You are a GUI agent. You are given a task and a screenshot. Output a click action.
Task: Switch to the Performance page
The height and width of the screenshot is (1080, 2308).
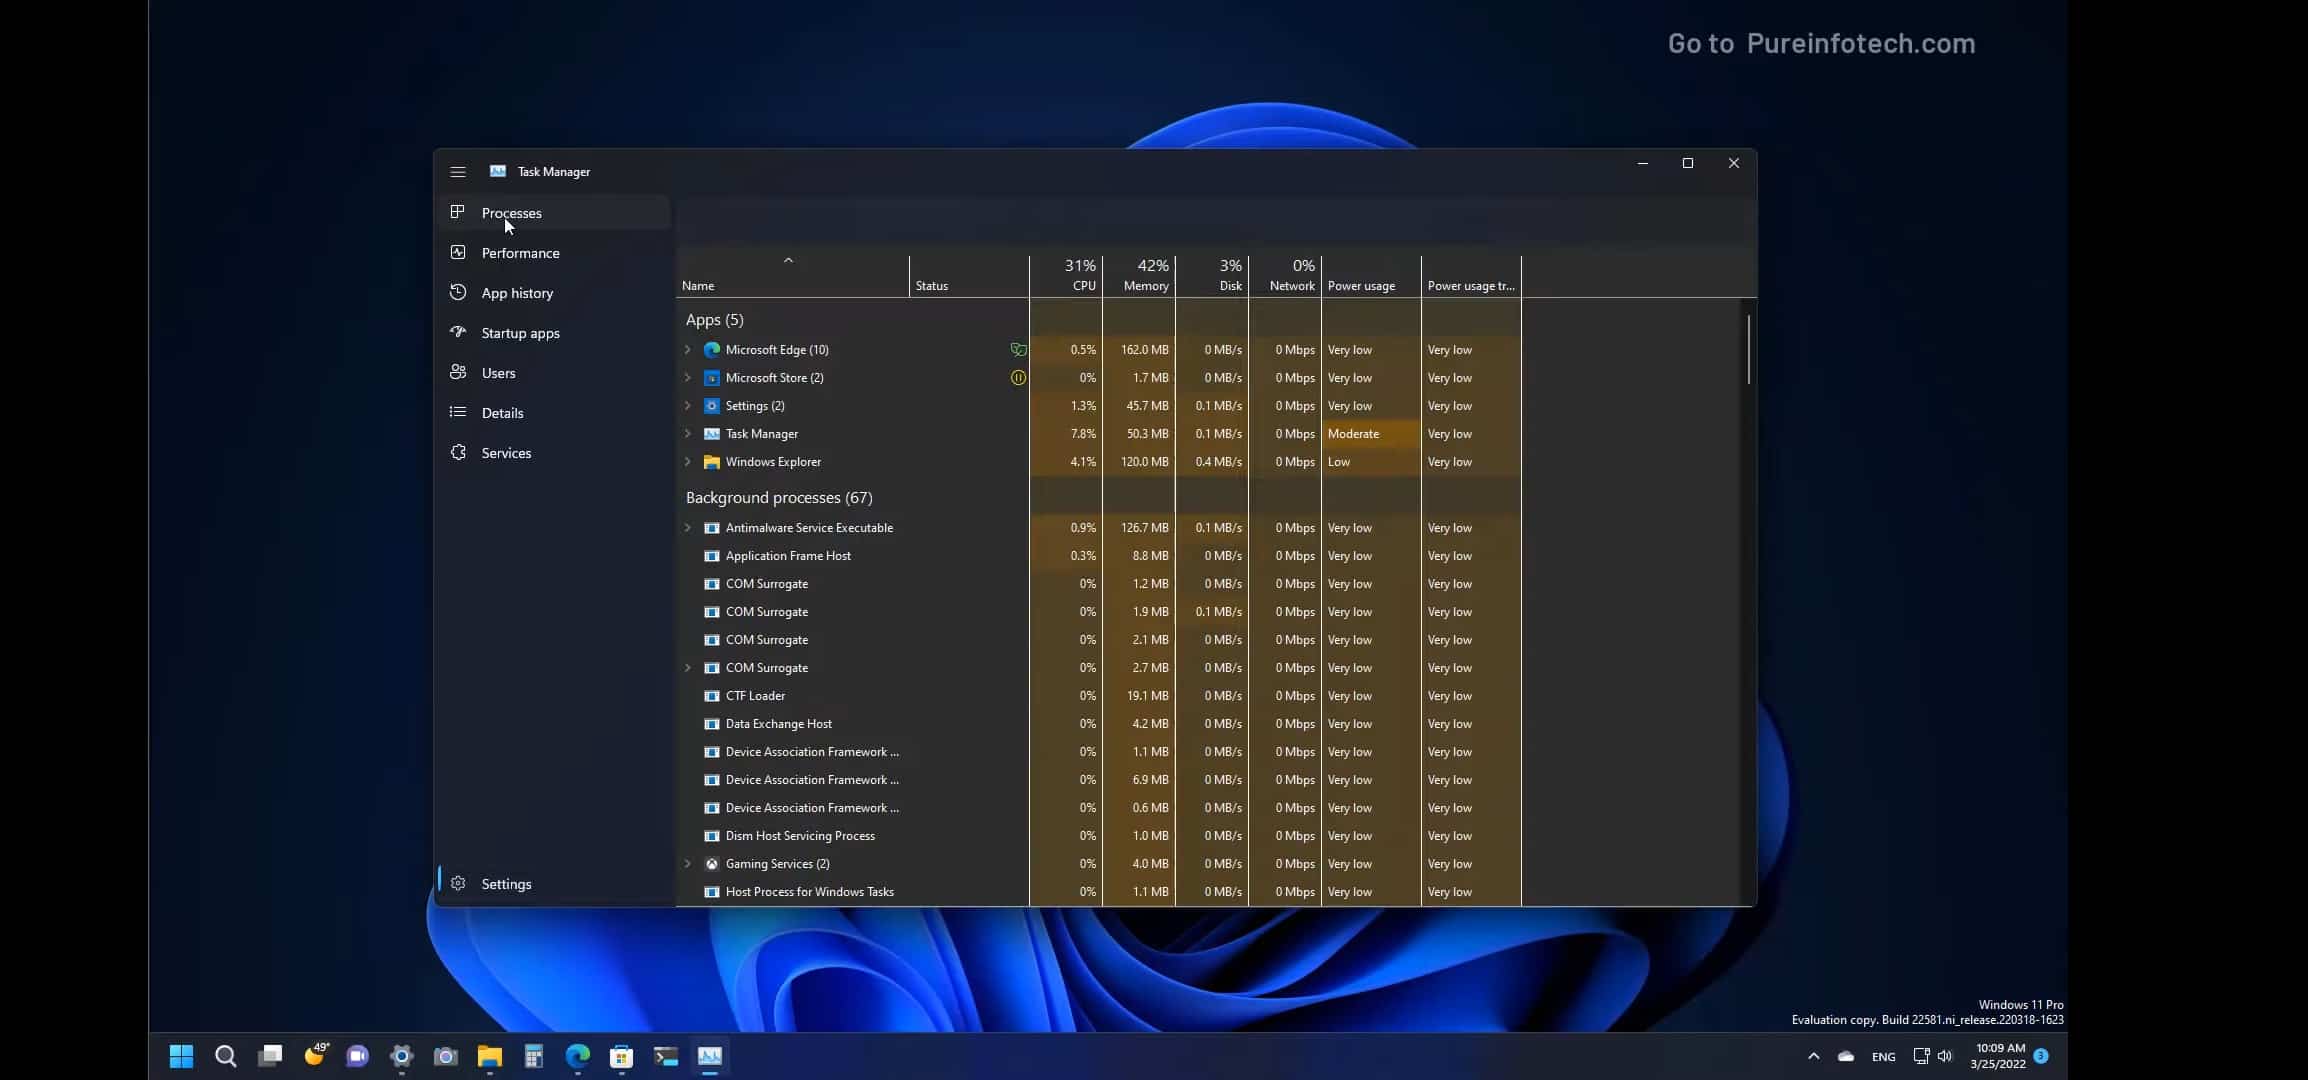coord(554,253)
